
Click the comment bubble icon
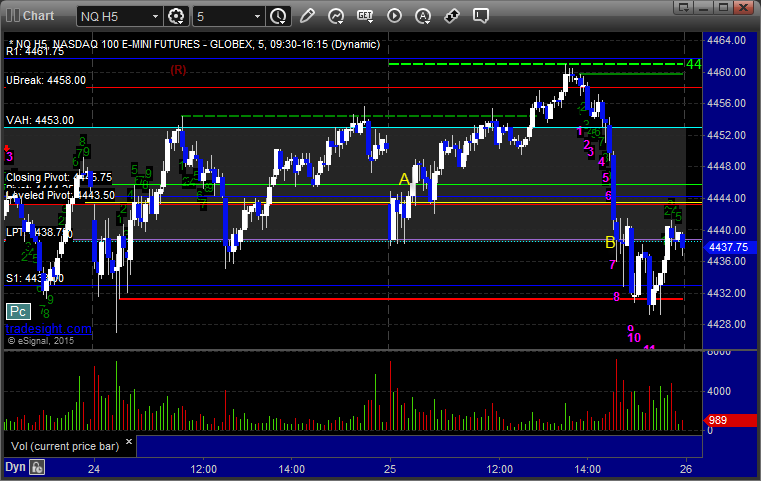click(x=481, y=16)
